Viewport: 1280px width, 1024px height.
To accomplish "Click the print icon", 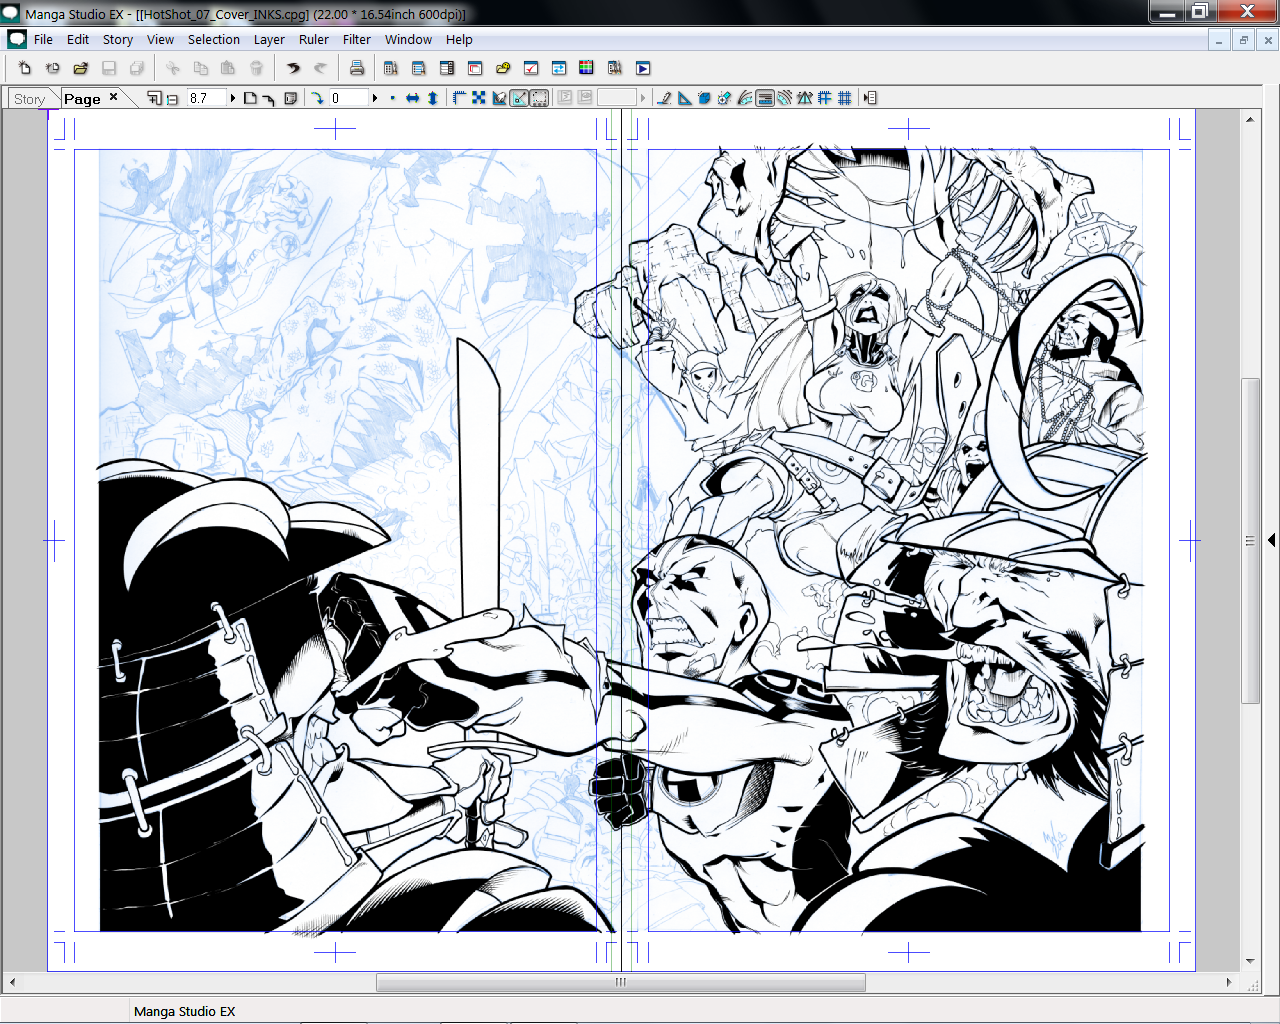I will click(357, 68).
